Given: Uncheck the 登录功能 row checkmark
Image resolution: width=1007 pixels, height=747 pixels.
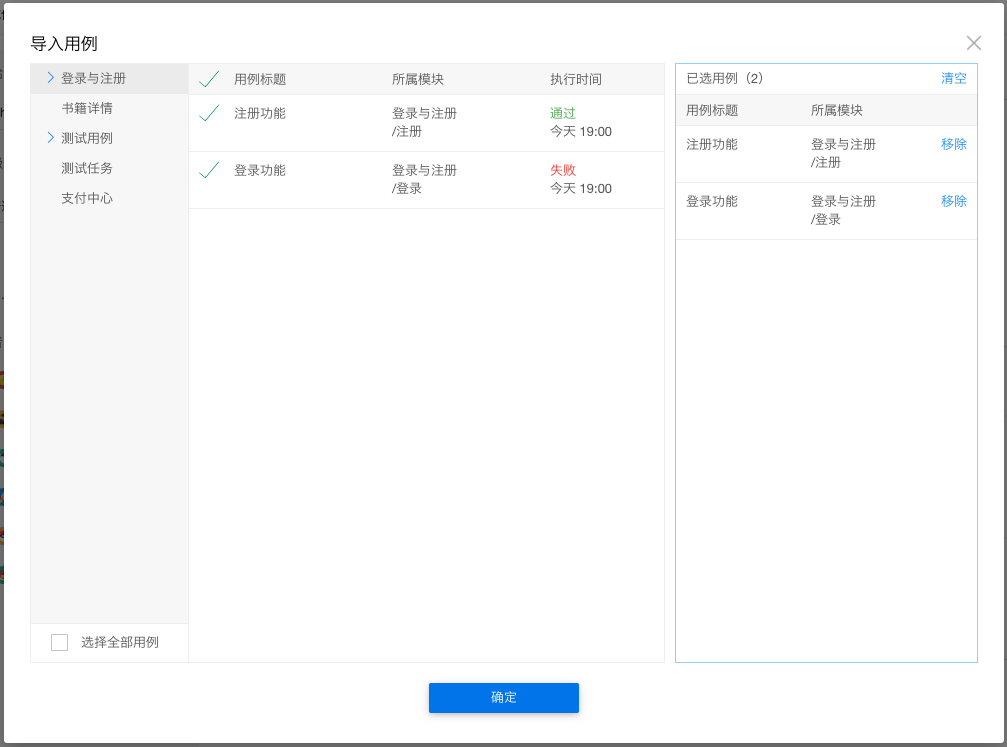Looking at the screenshot, I should [x=209, y=171].
